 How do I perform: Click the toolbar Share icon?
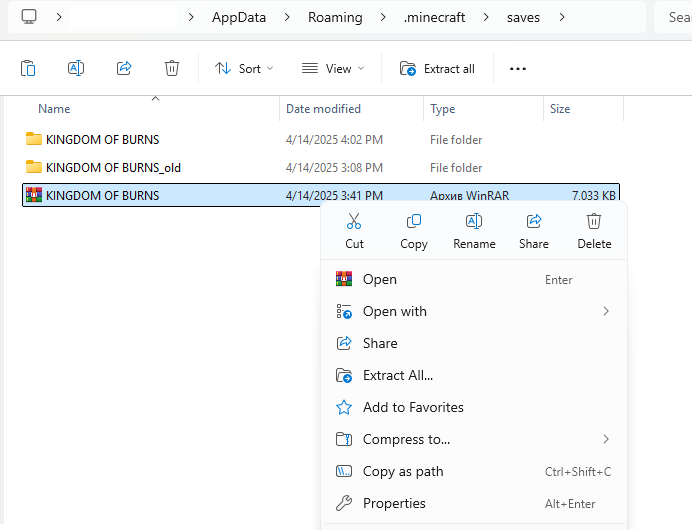click(x=124, y=68)
